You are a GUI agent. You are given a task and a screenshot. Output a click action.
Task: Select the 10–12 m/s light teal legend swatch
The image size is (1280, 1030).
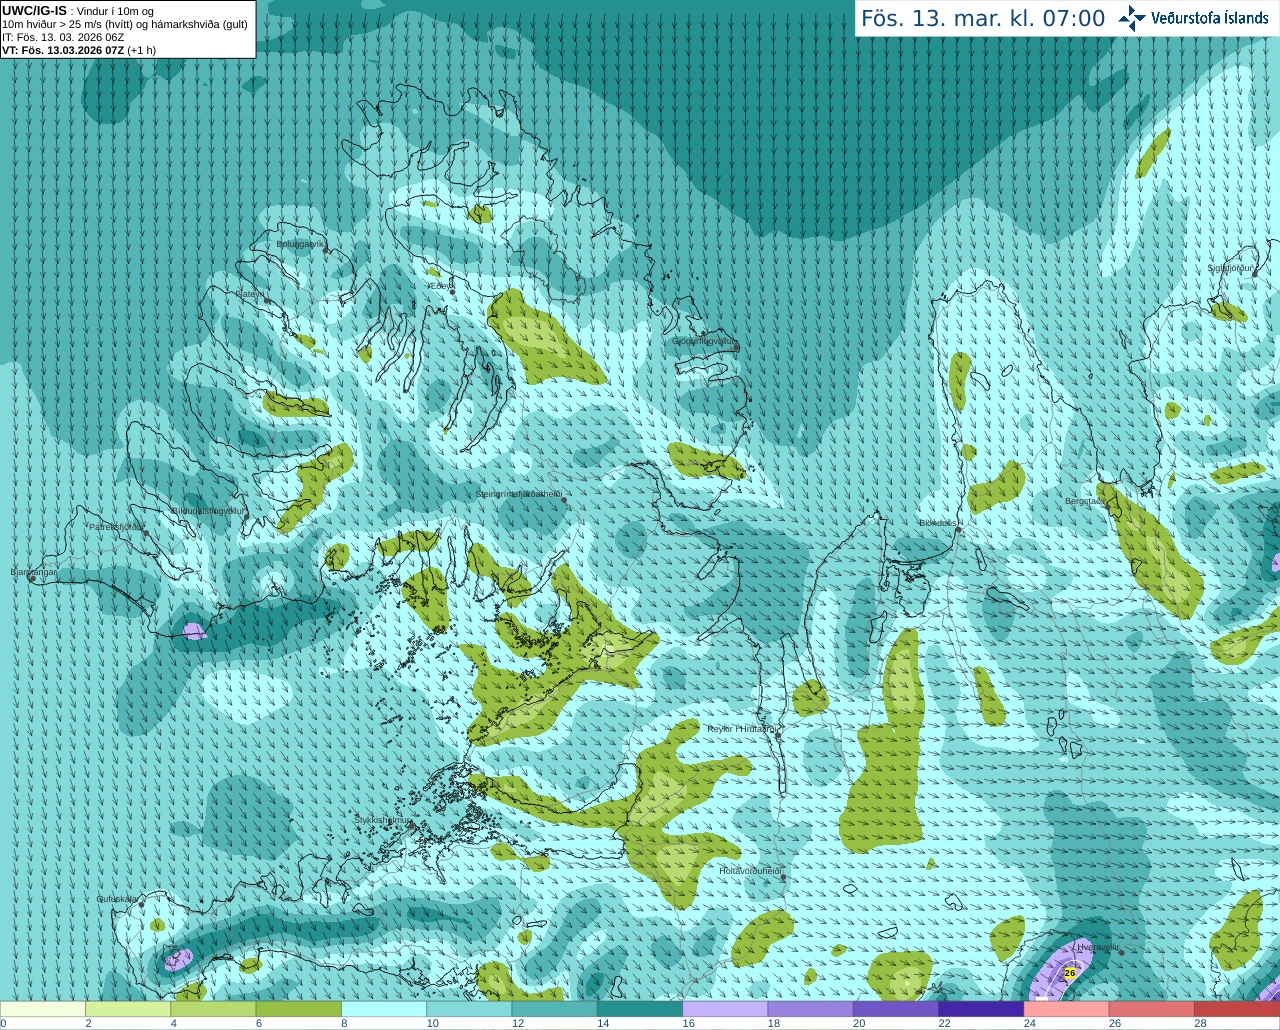469,1009
